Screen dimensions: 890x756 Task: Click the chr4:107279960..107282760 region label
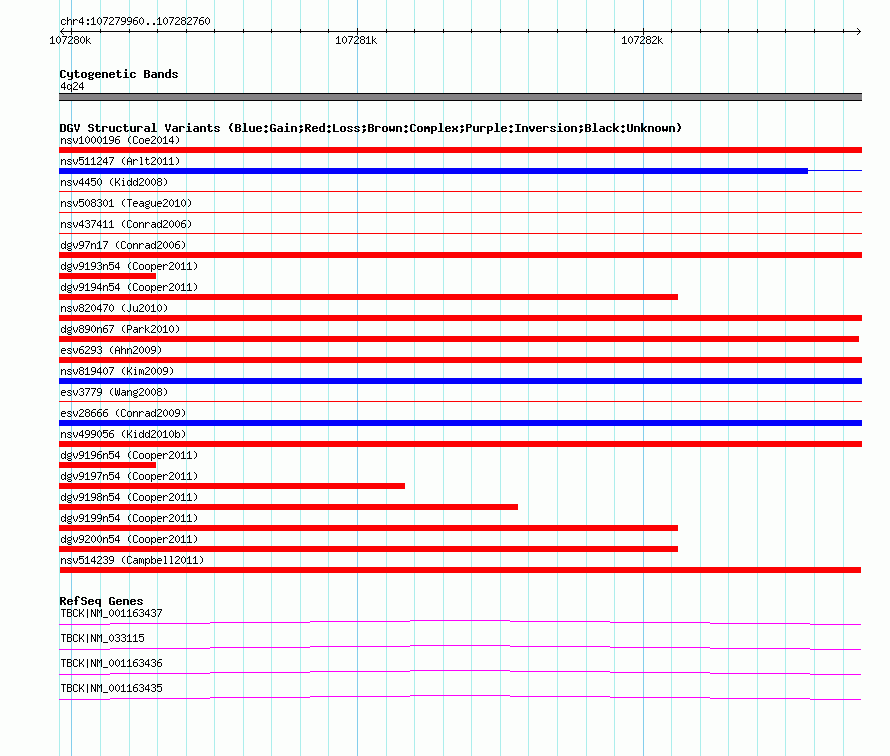click(135, 21)
